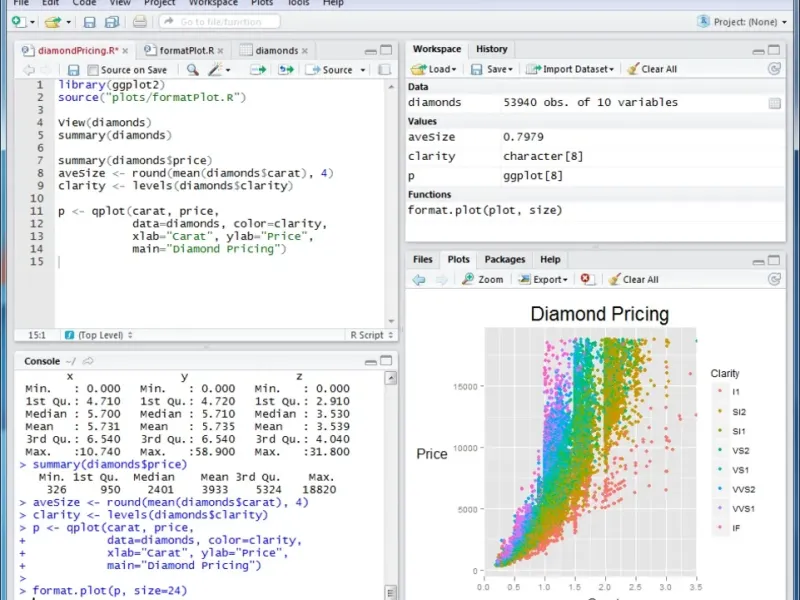Open the (Top Level) scope selector

[x=99, y=335]
